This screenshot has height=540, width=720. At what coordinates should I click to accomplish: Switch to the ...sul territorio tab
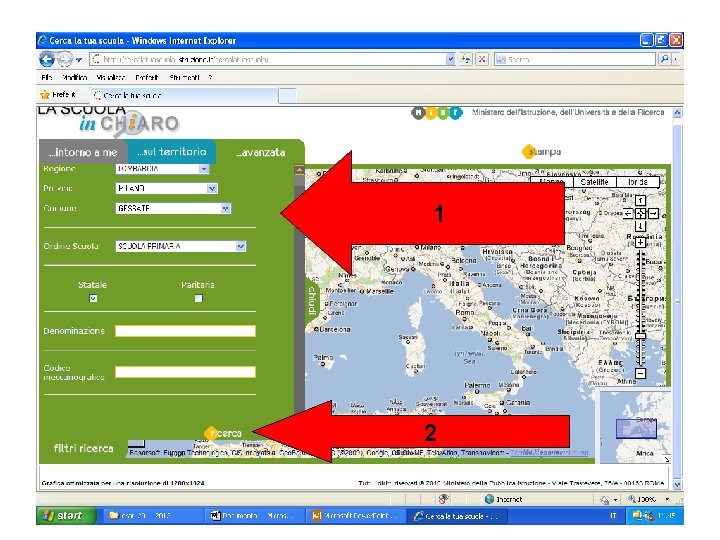pos(172,152)
